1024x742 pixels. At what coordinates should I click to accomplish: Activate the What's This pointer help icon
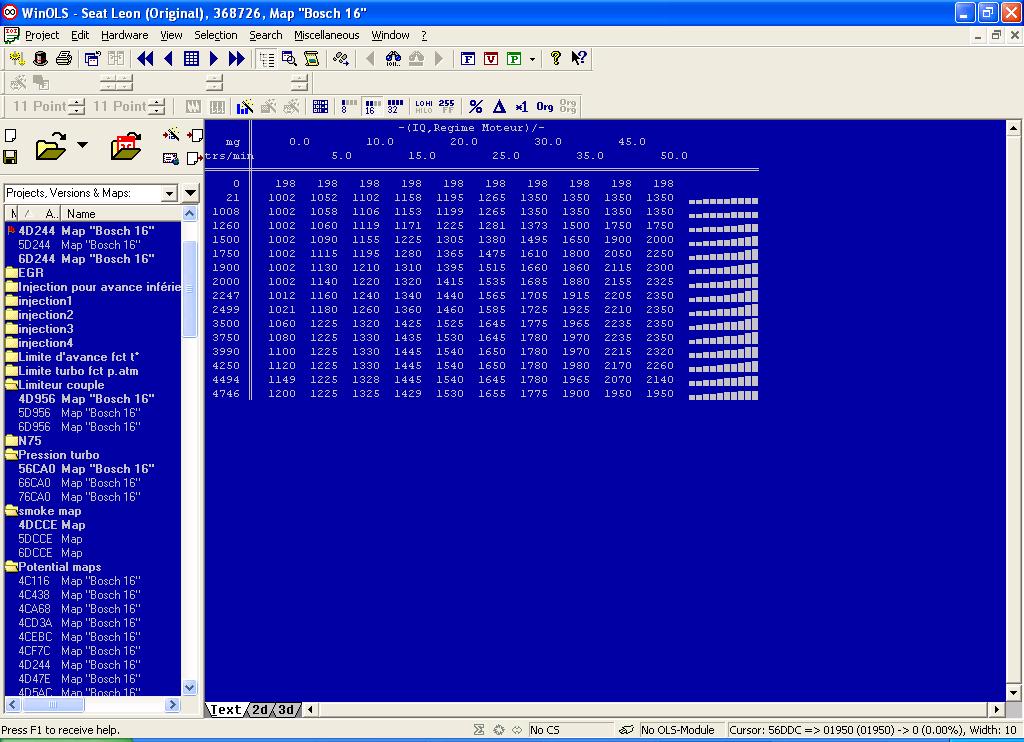pos(579,59)
